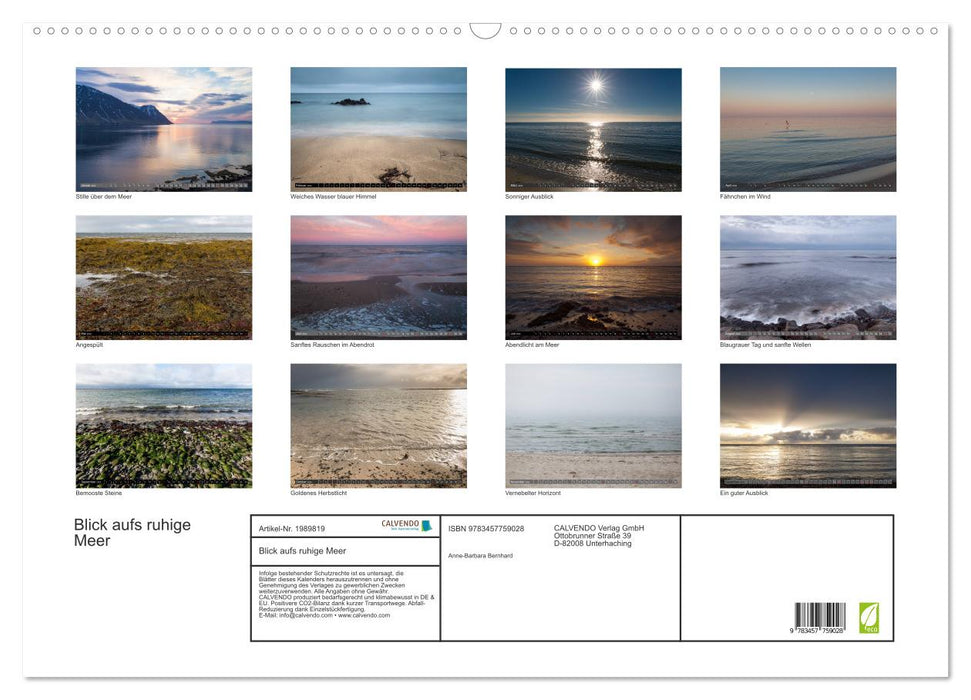Click the author name Anne-Barbara Bernhard
The image size is (971, 700).
(x=480, y=555)
